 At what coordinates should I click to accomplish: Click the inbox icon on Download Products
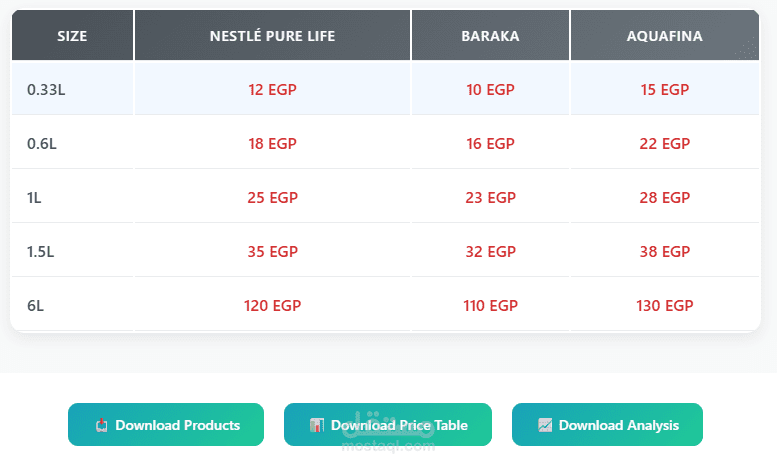coord(101,425)
